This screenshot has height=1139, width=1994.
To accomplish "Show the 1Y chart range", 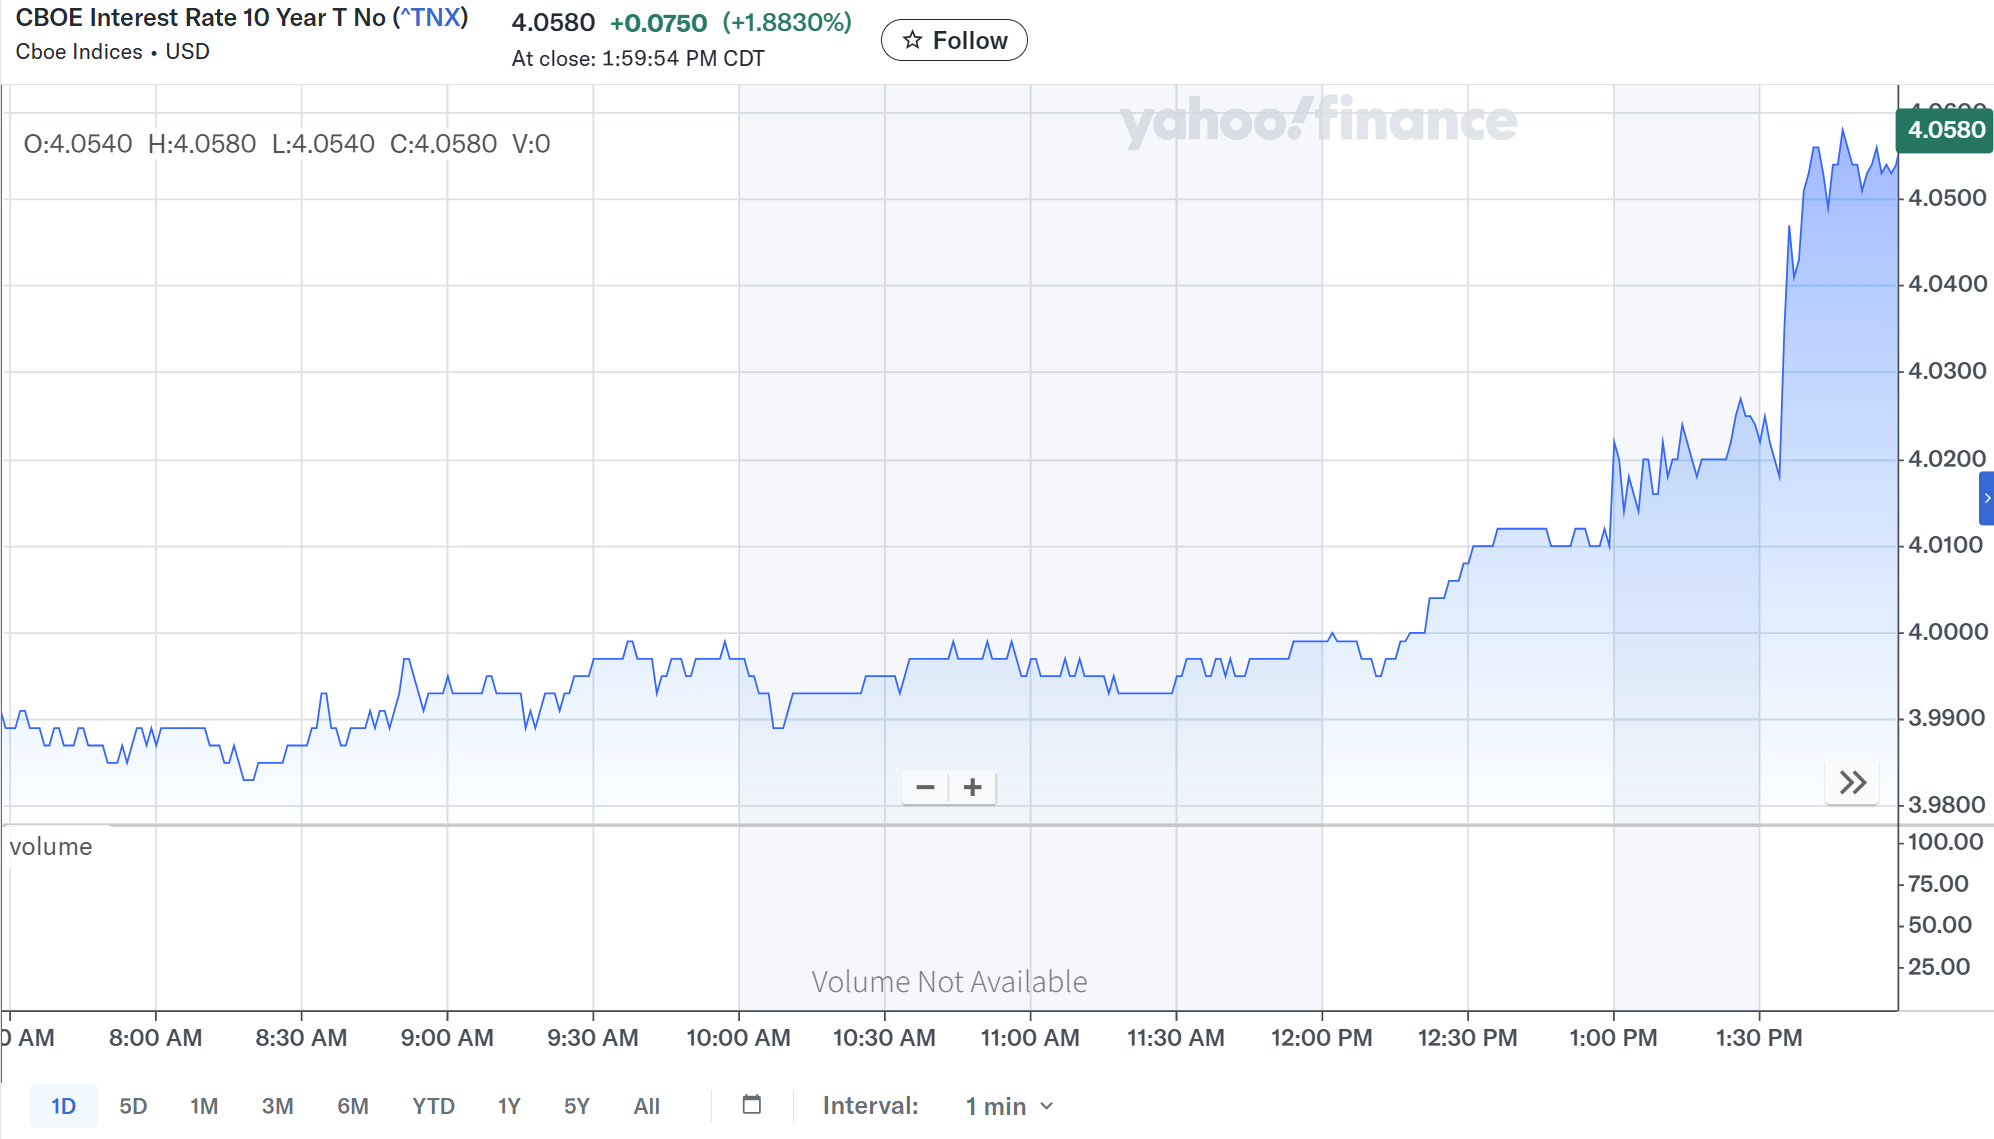I will (x=509, y=1106).
